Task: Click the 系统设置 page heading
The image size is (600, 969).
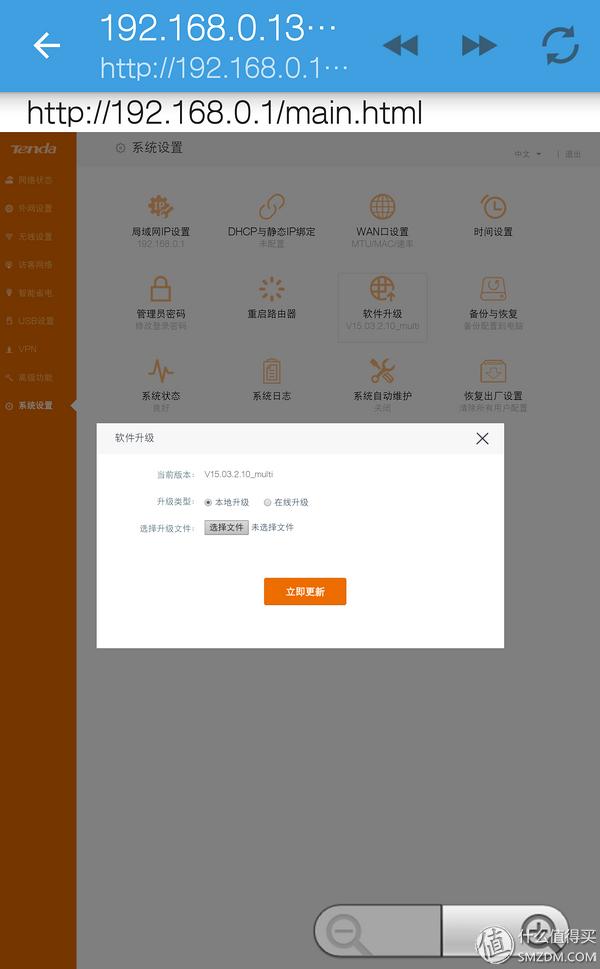Action: (157, 148)
